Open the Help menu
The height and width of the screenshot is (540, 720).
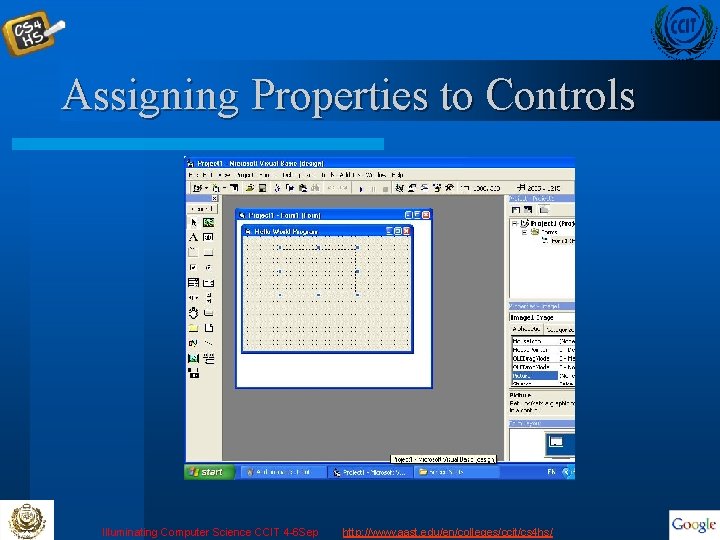397,175
